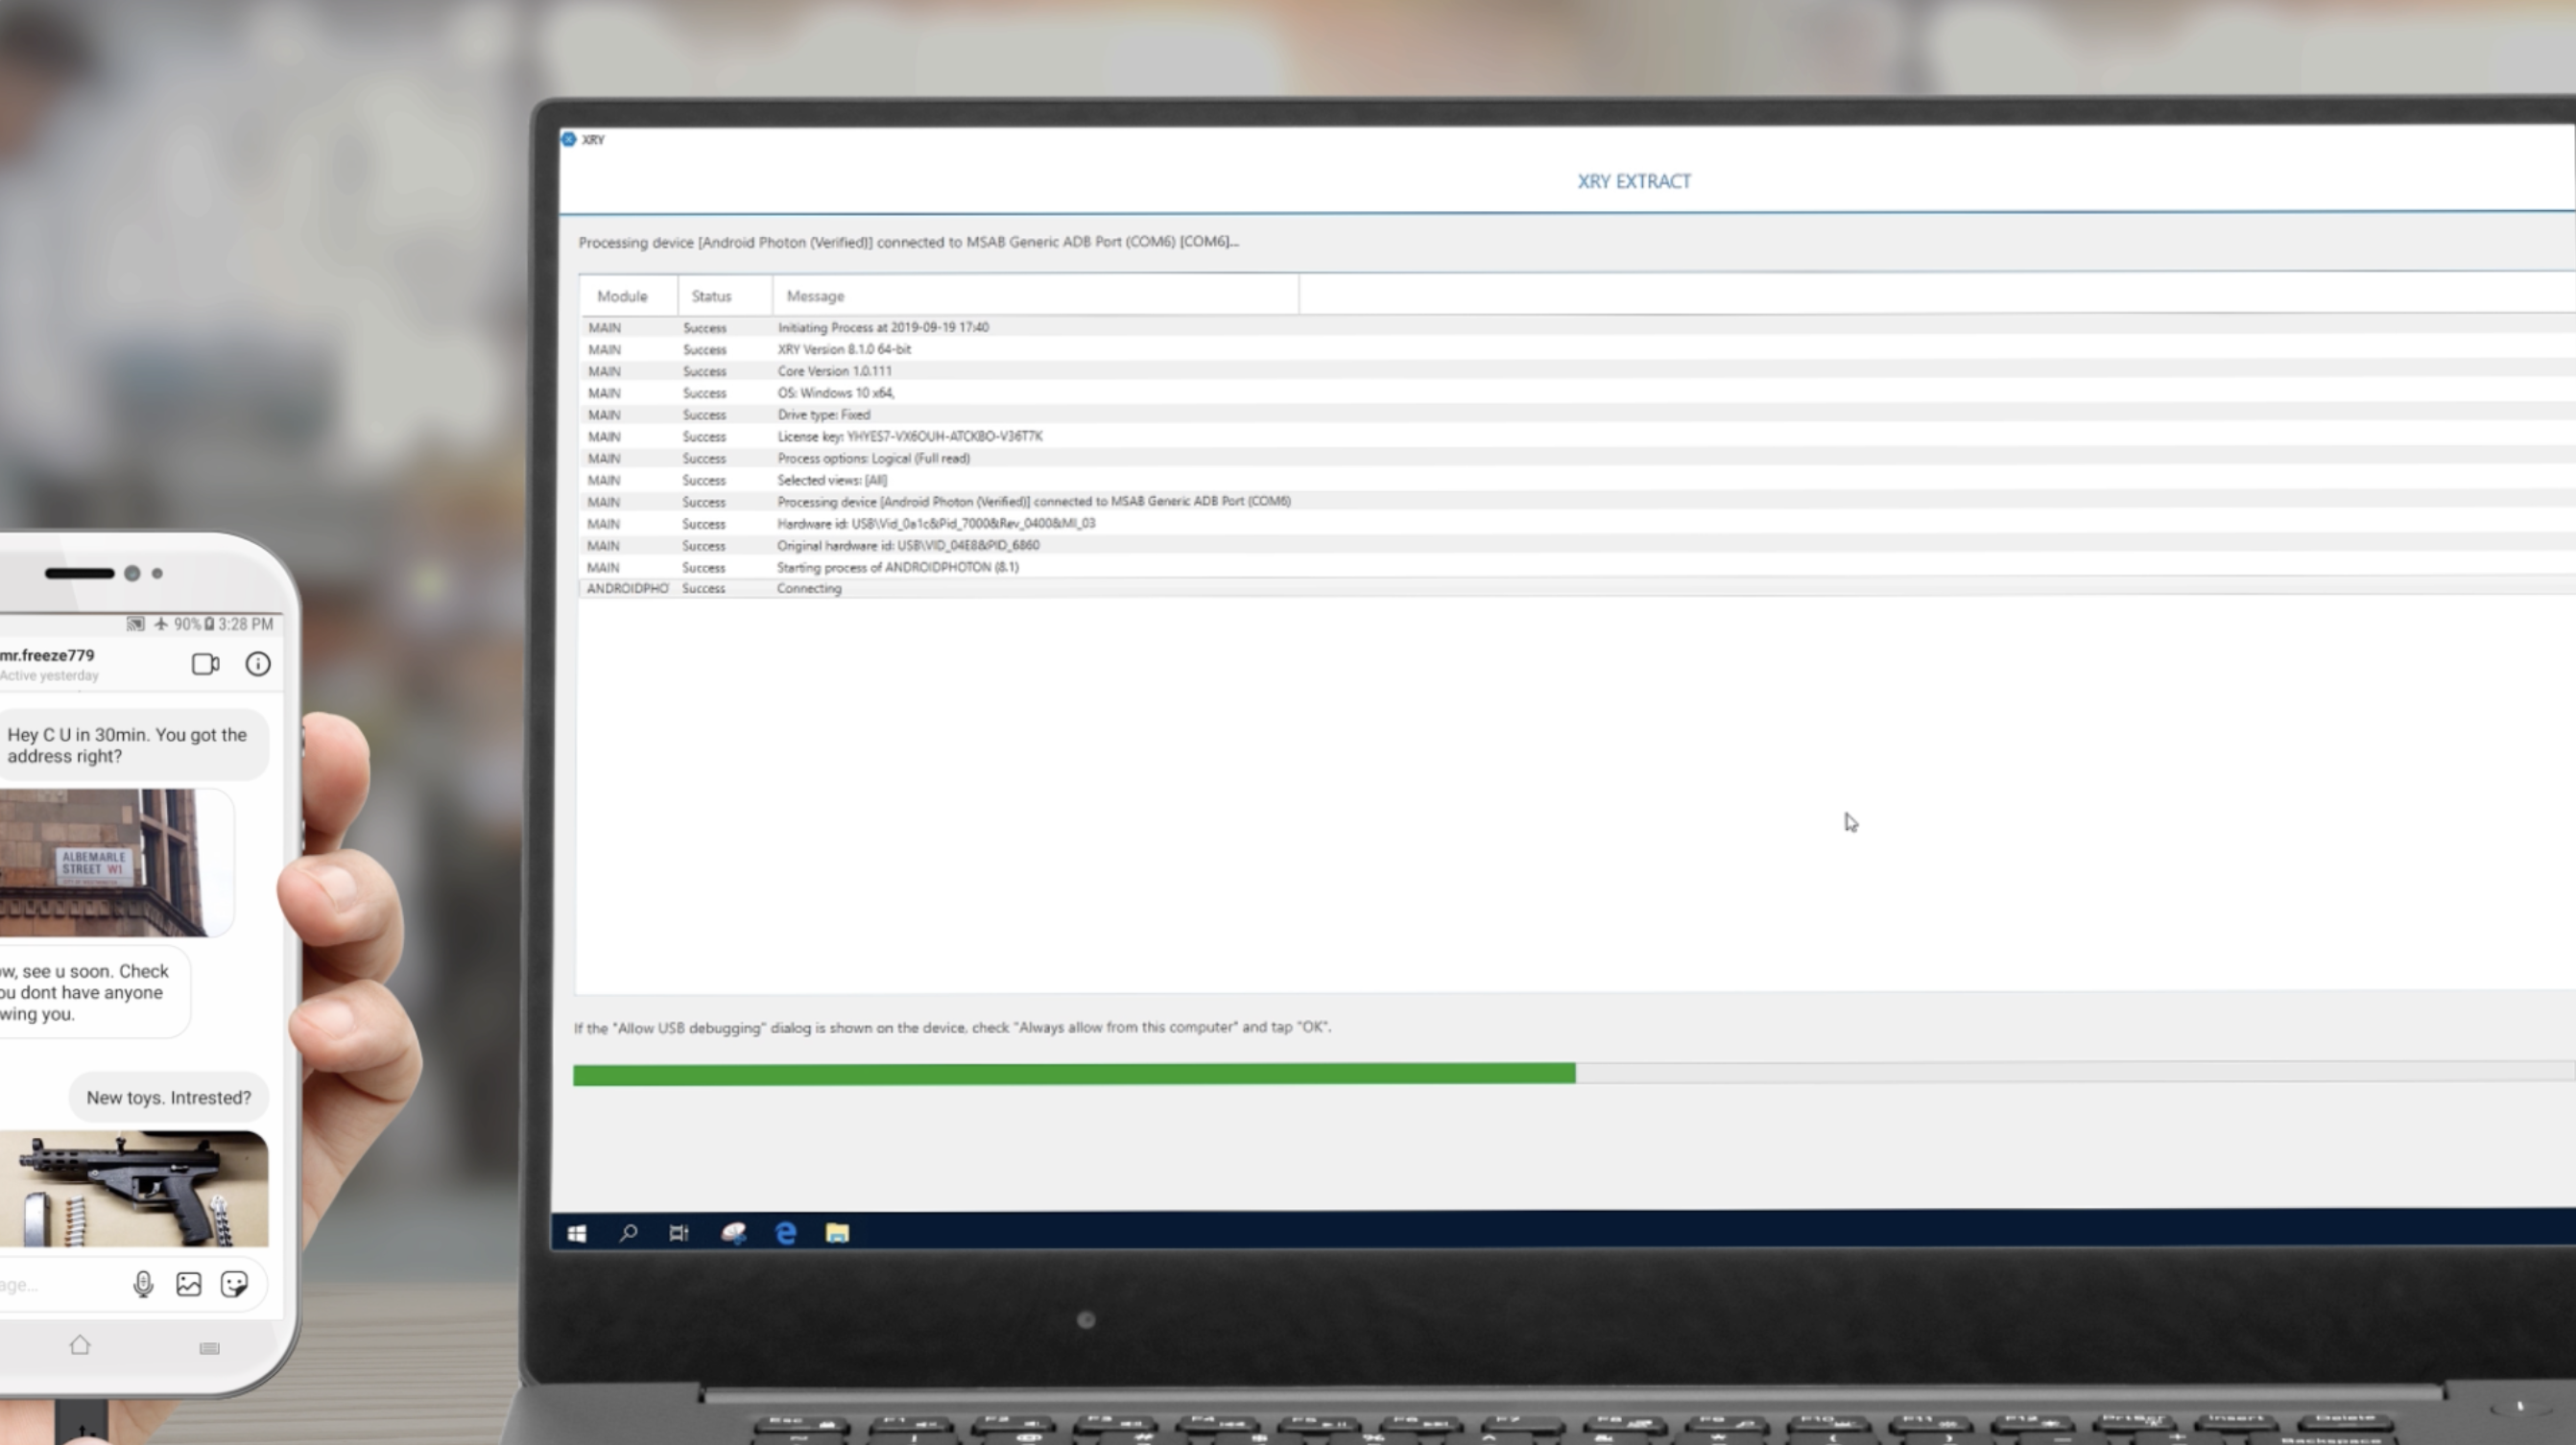Image resolution: width=2576 pixels, height=1445 pixels.
Task: Open the firearm photo in chat
Action: tap(134, 1189)
